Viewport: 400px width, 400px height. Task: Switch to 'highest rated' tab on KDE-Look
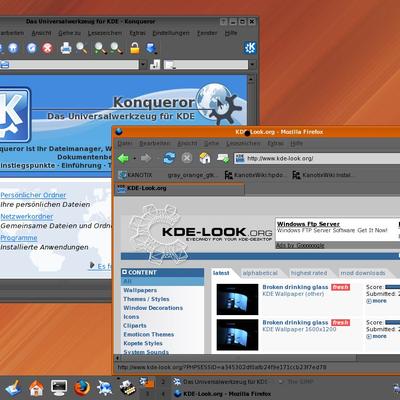309,273
